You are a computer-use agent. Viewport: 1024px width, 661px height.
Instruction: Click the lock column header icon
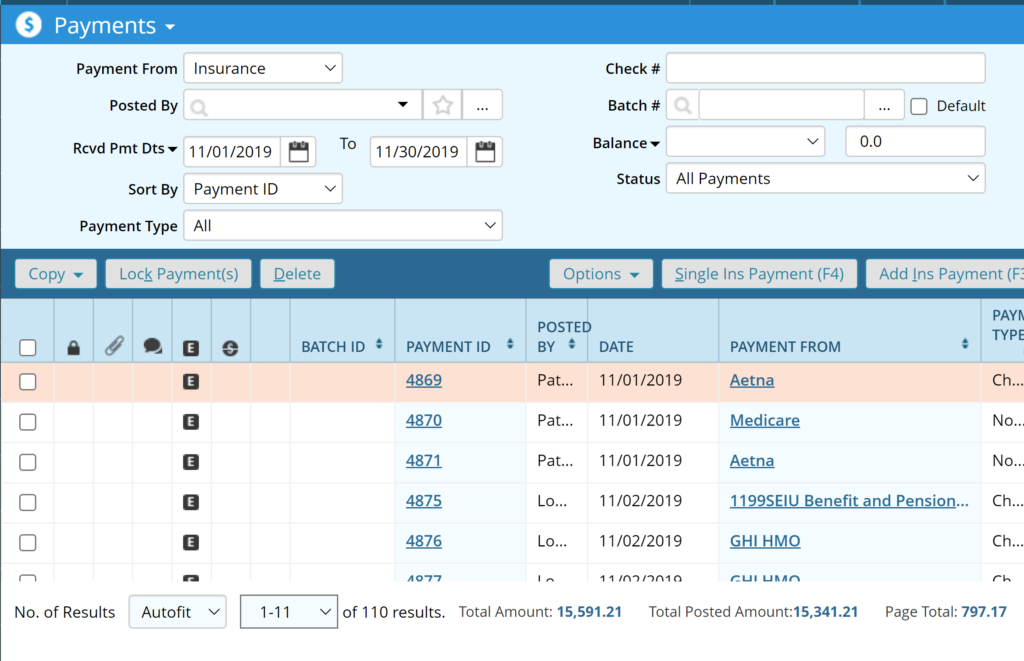pyautogui.click(x=73, y=348)
